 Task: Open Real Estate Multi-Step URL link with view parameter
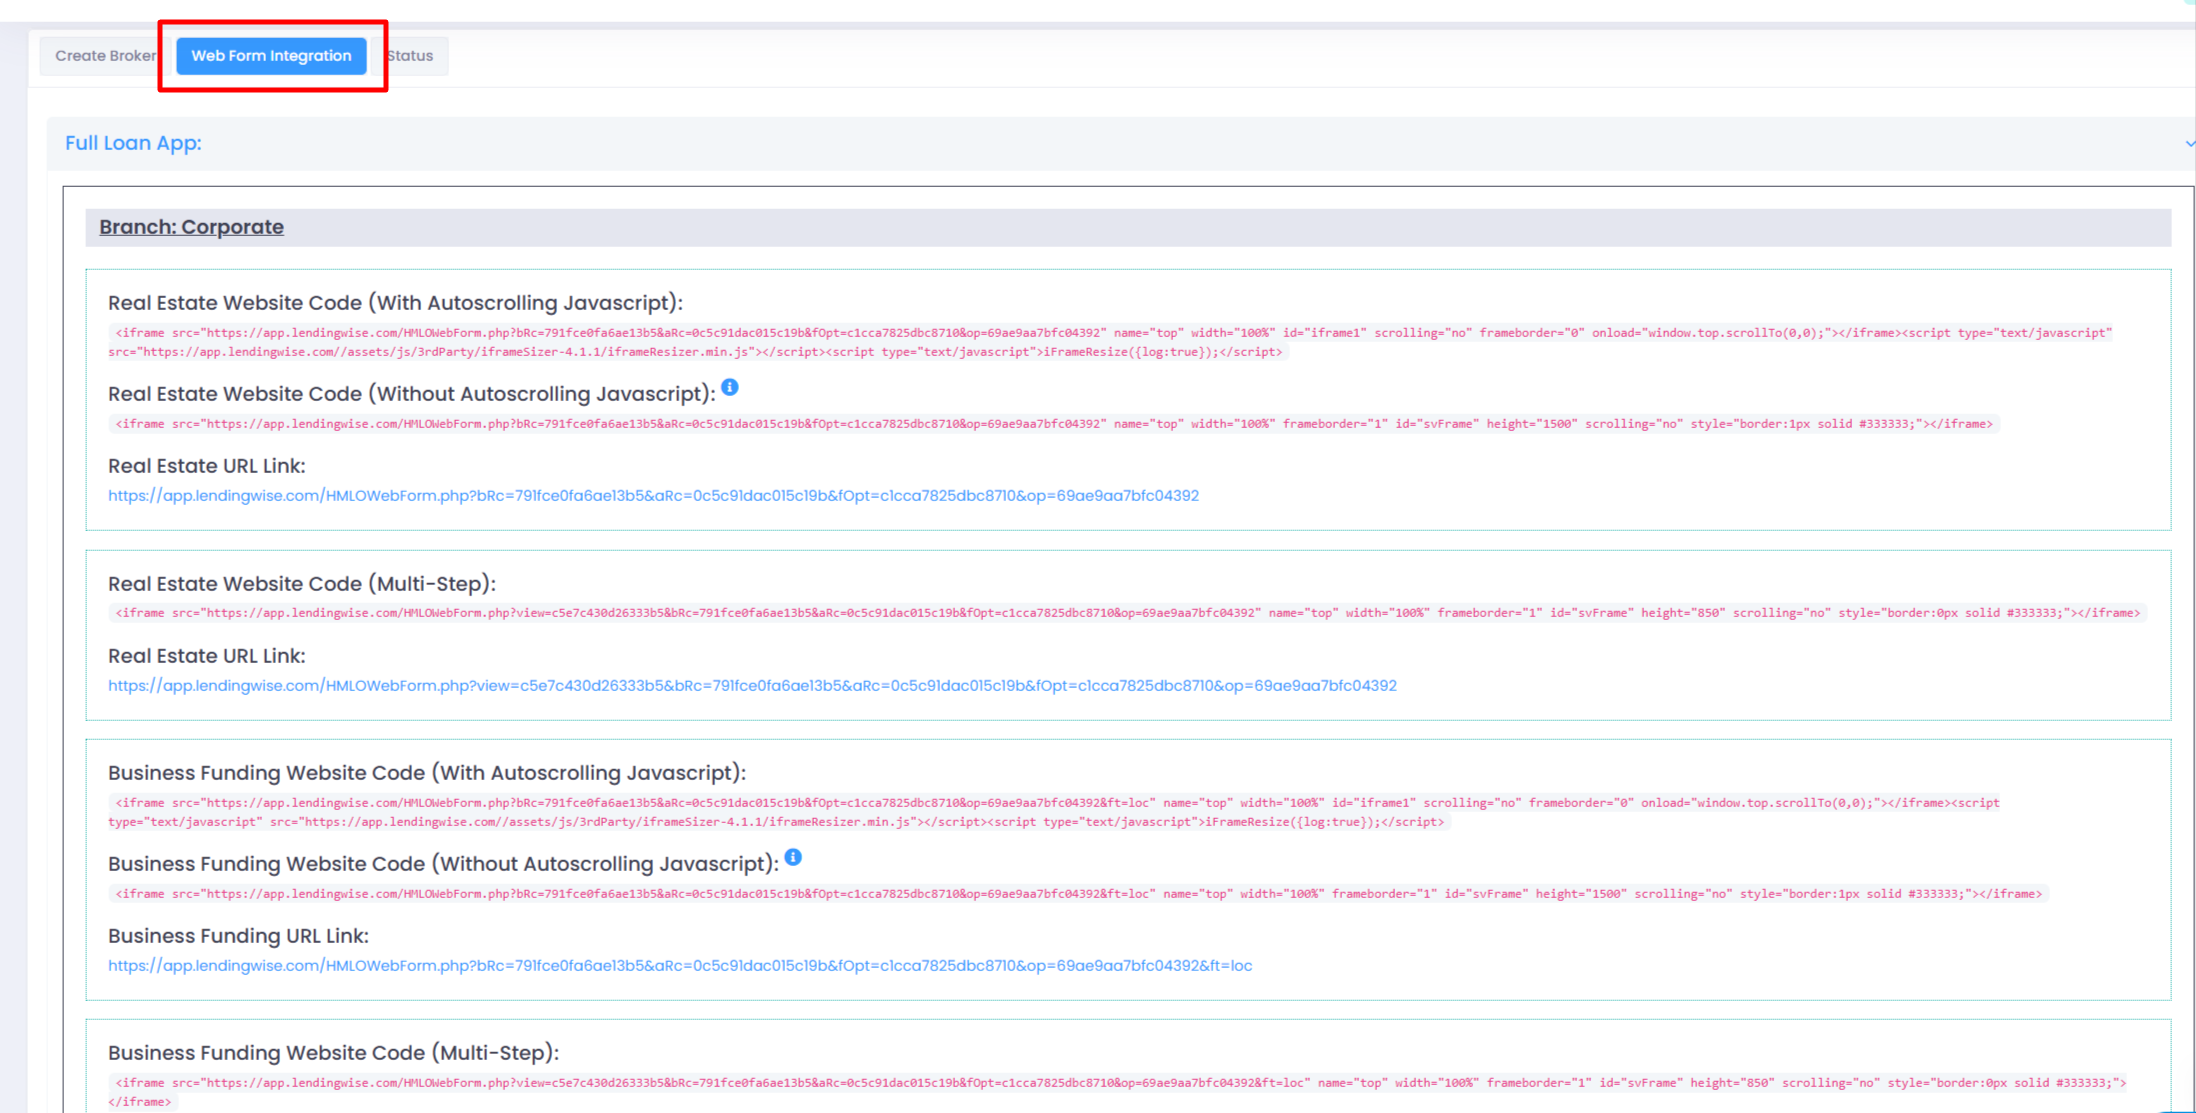pyautogui.click(x=752, y=686)
